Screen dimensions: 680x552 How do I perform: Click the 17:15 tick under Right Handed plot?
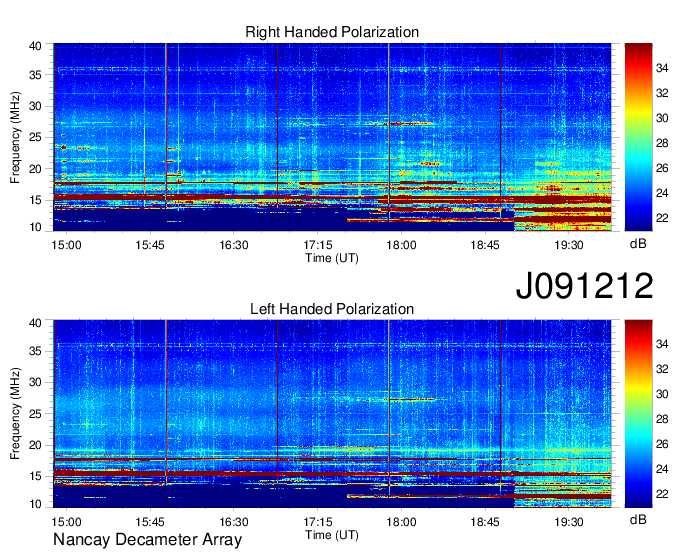317,245
